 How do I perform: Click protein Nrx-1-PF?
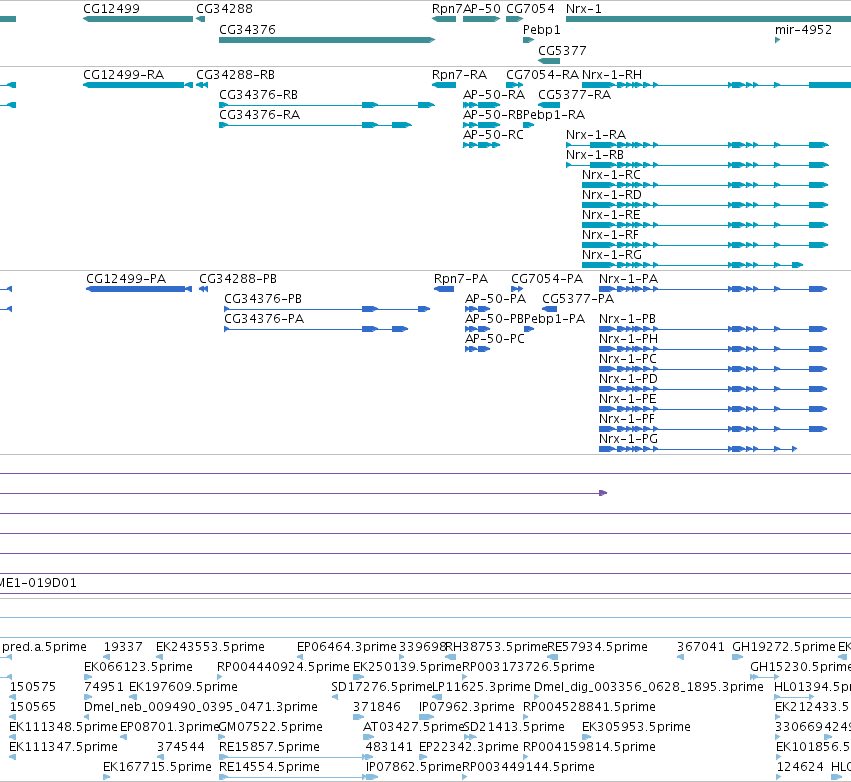tap(713, 429)
